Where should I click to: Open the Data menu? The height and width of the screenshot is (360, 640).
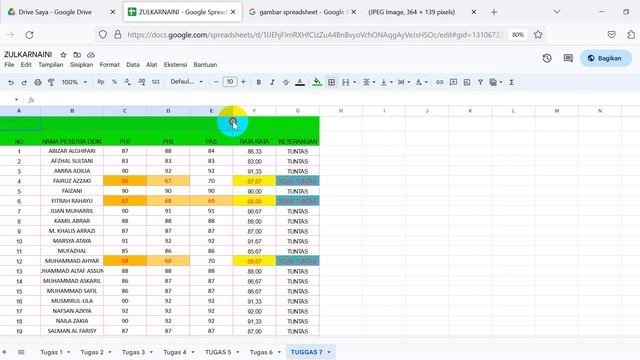click(133, 65)
